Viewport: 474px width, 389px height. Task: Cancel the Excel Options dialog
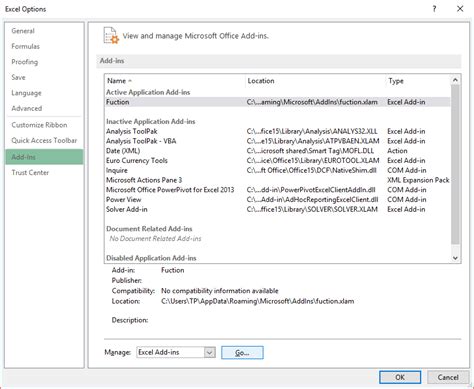click(448, 377)
